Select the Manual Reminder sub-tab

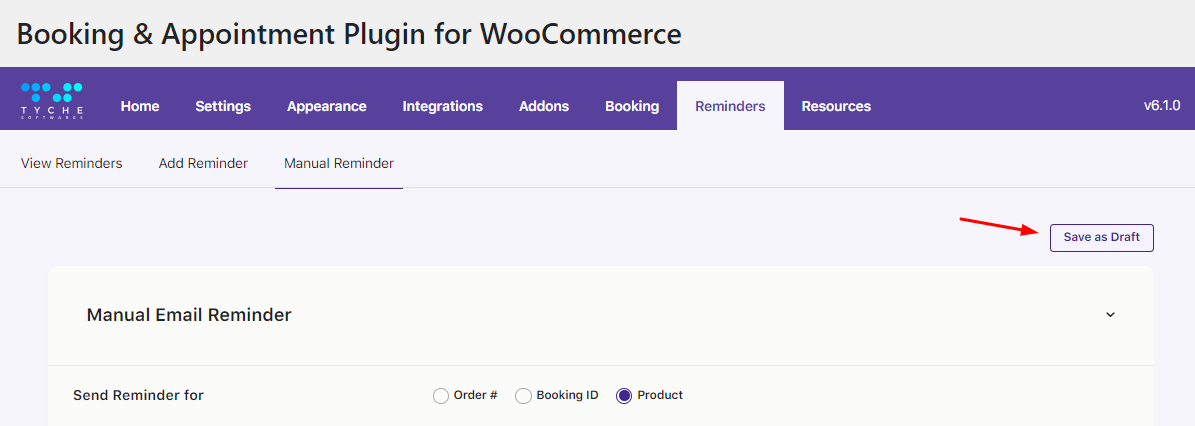(338, 163)
